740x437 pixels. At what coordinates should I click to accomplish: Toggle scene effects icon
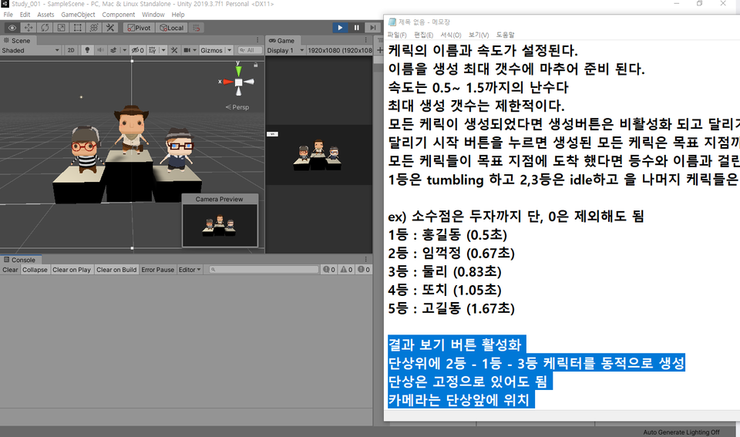(x=113, y=50)
